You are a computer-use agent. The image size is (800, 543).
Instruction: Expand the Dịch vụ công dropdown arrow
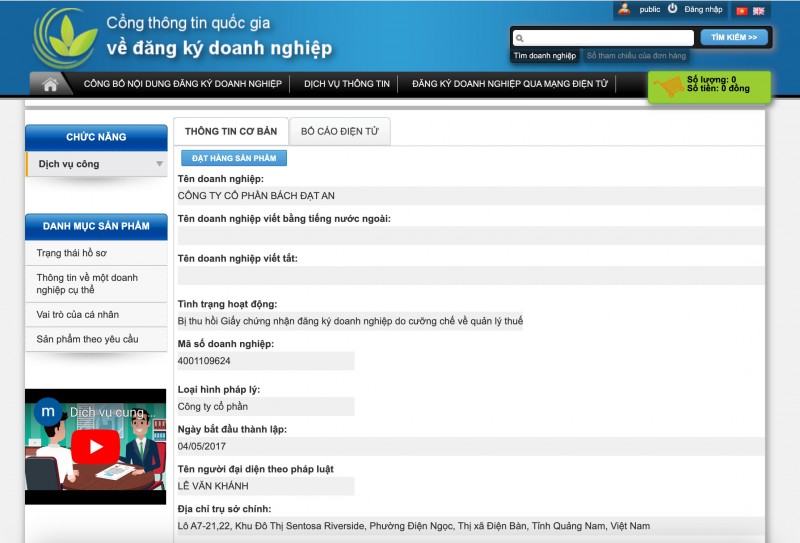tap(159, 164)
